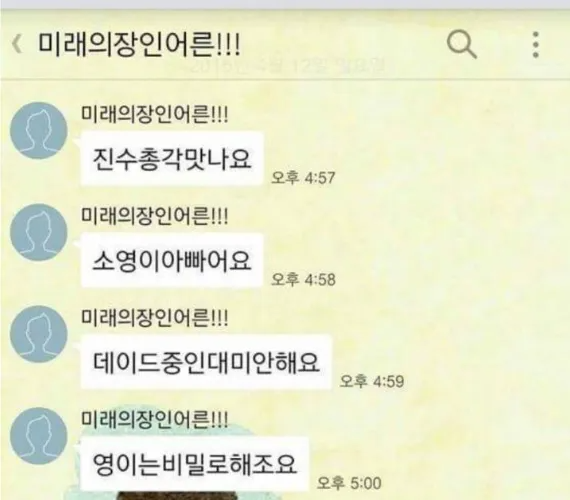
Task: Tap the sender name above the 데이드중인대미안해요 message
Action: click(x=154, y=318)
